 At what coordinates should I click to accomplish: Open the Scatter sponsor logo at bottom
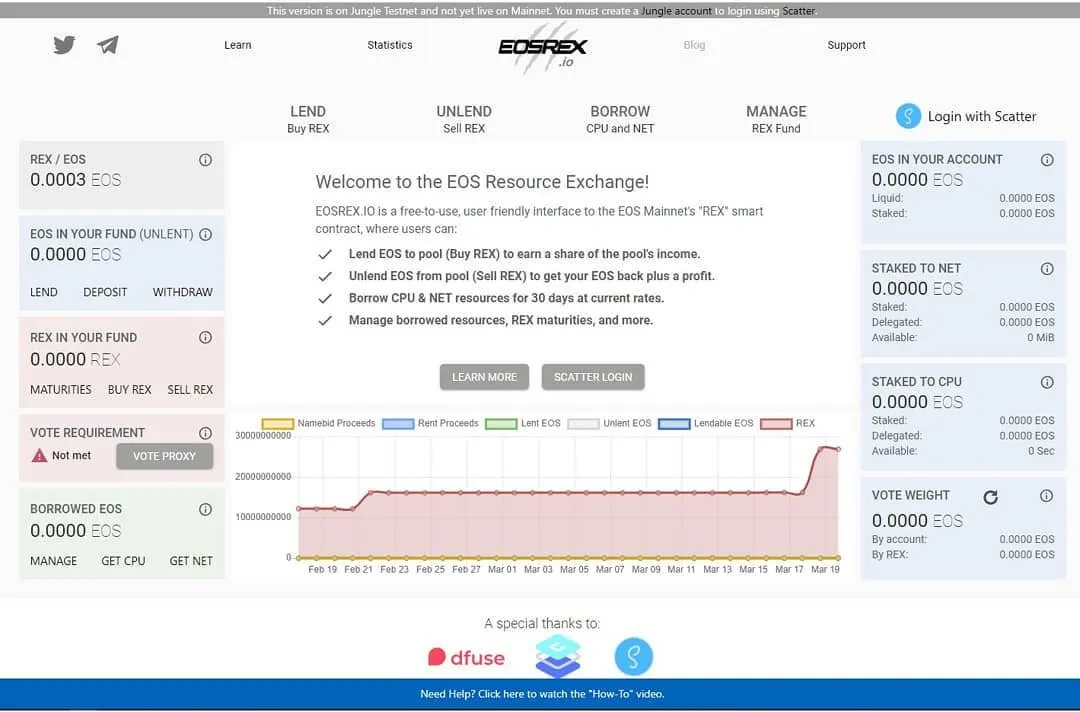(x=634, y=656)
